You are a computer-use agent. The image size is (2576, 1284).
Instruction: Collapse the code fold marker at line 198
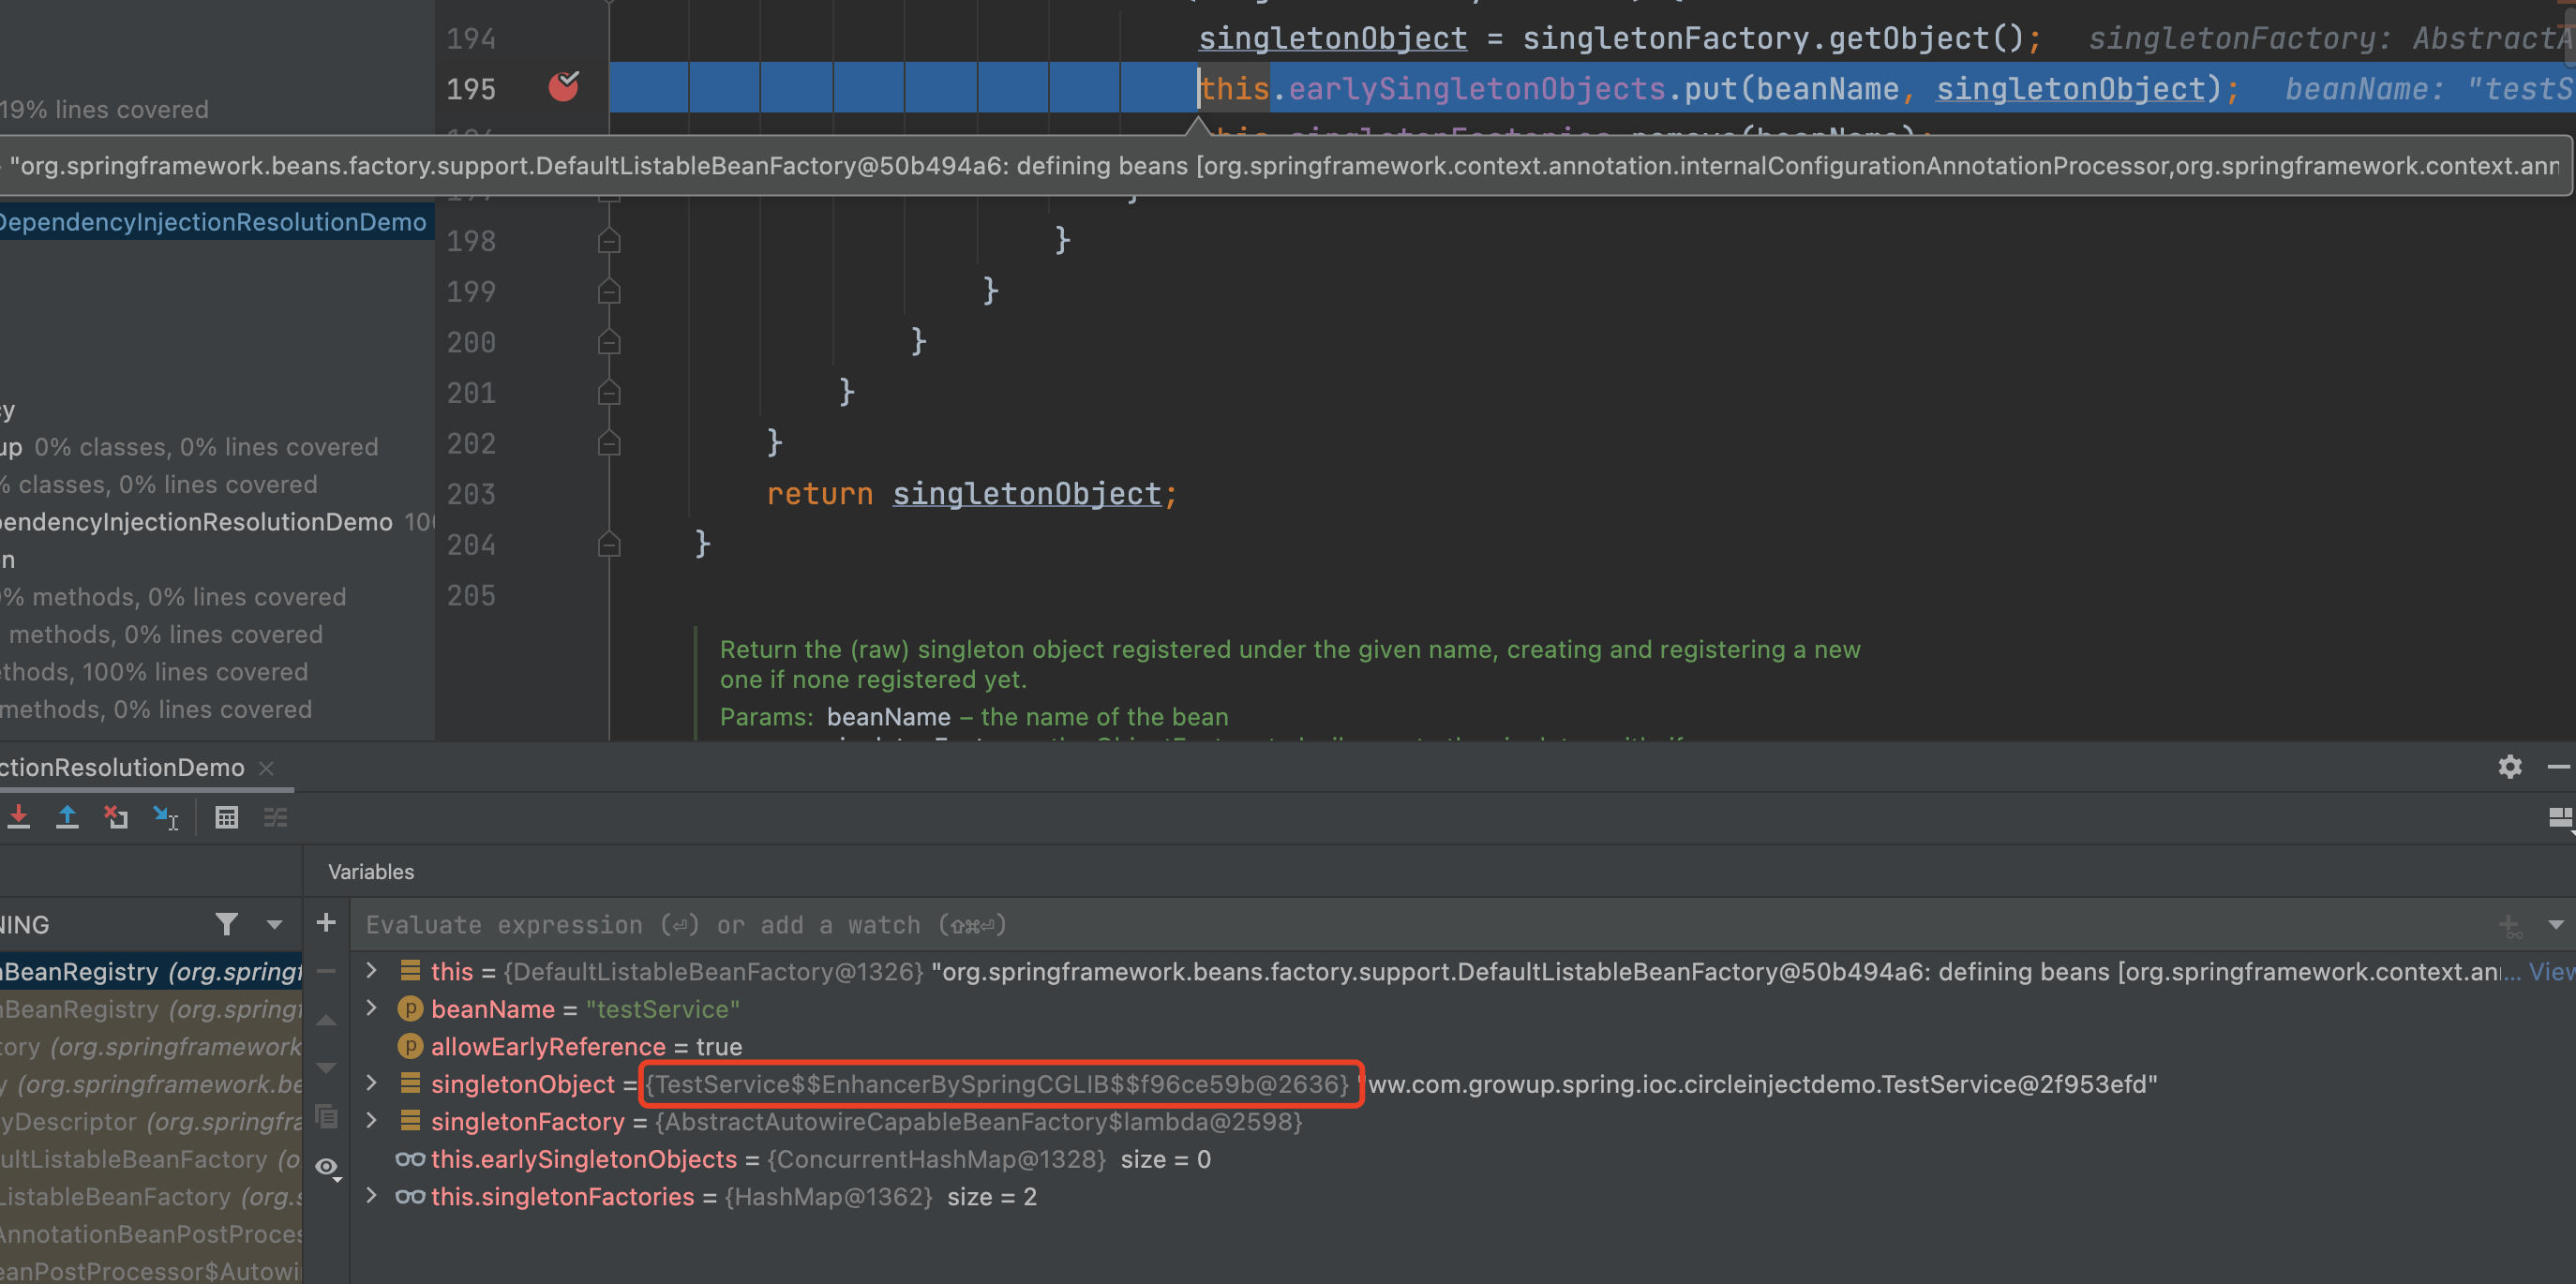609,240
